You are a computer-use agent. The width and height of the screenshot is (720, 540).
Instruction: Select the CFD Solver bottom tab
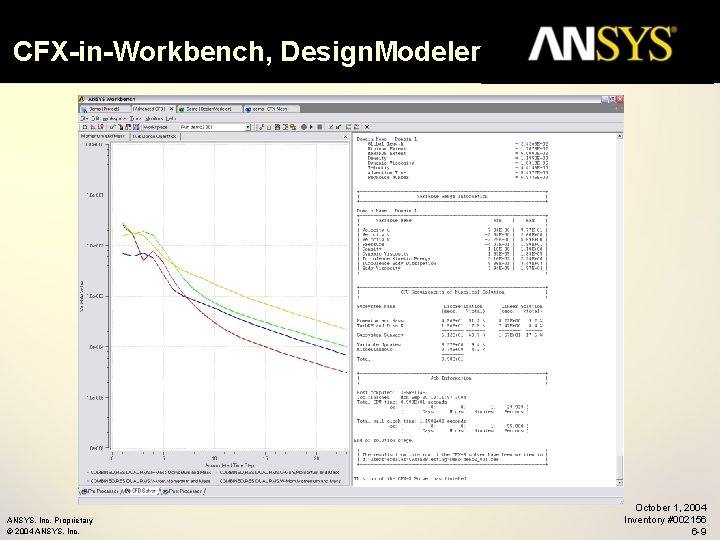pyautogui.click(x=140, y=491)
